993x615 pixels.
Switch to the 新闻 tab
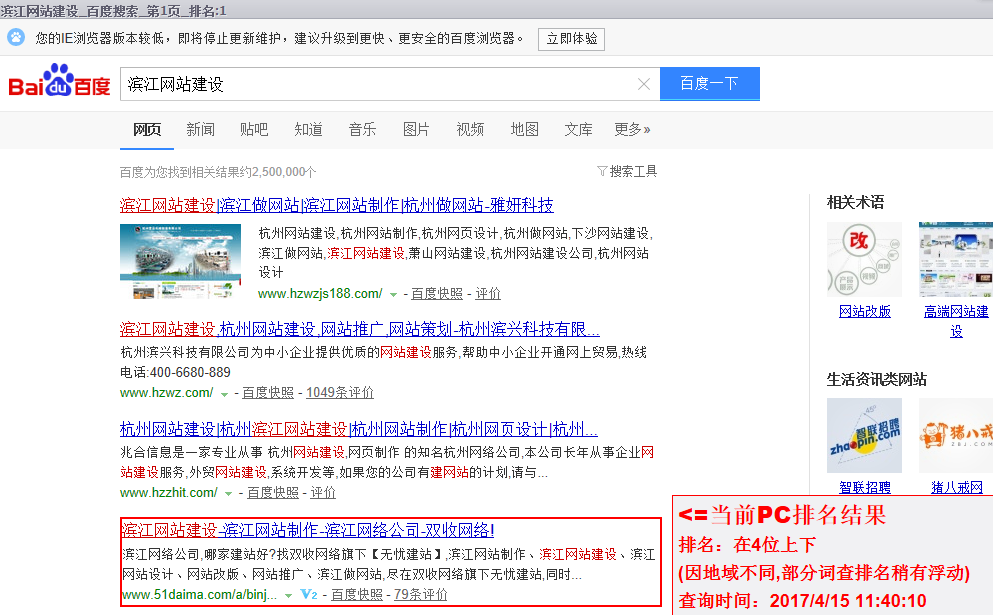tap(200, 129)
